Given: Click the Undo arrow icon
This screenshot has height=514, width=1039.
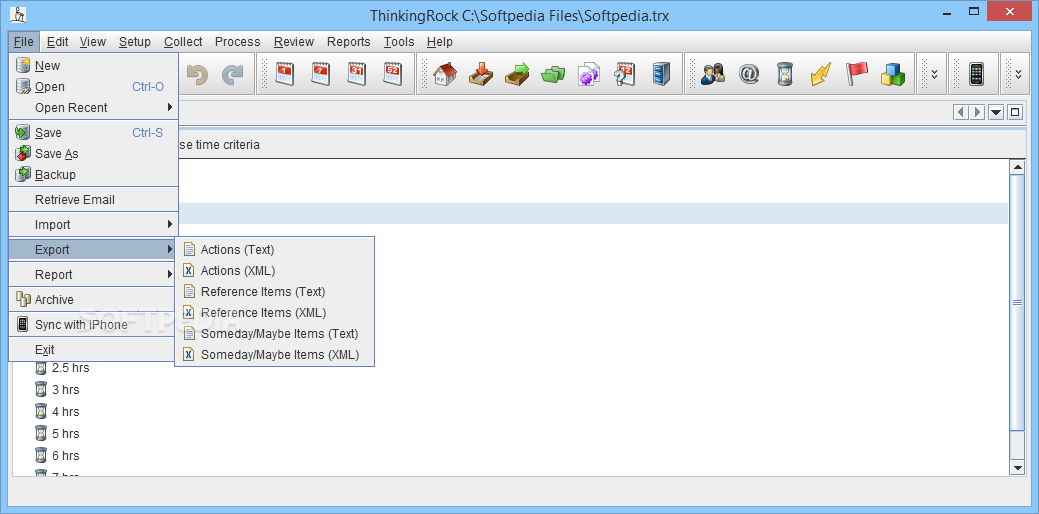Looking at the screenshot, I should [197, 74].
